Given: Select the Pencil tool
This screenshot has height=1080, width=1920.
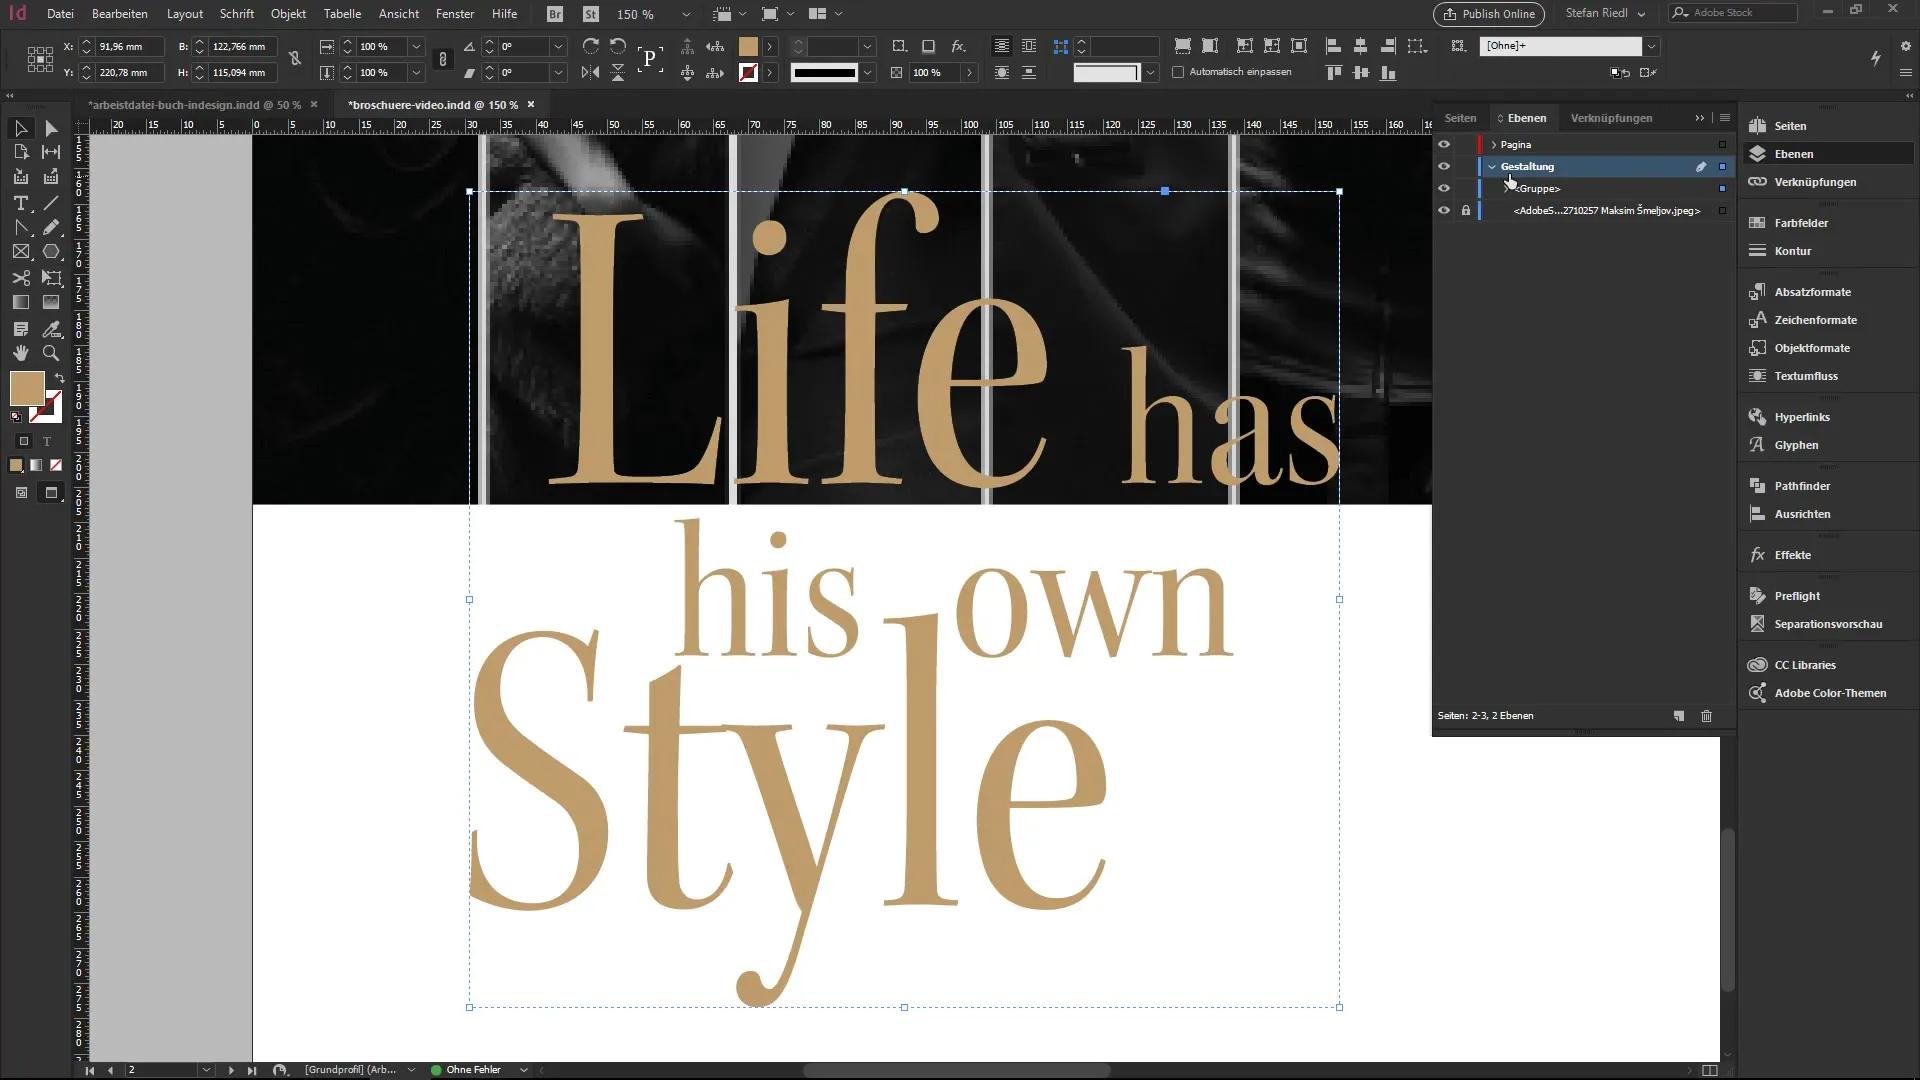Looking at the screenshot, I should (51, 228).
